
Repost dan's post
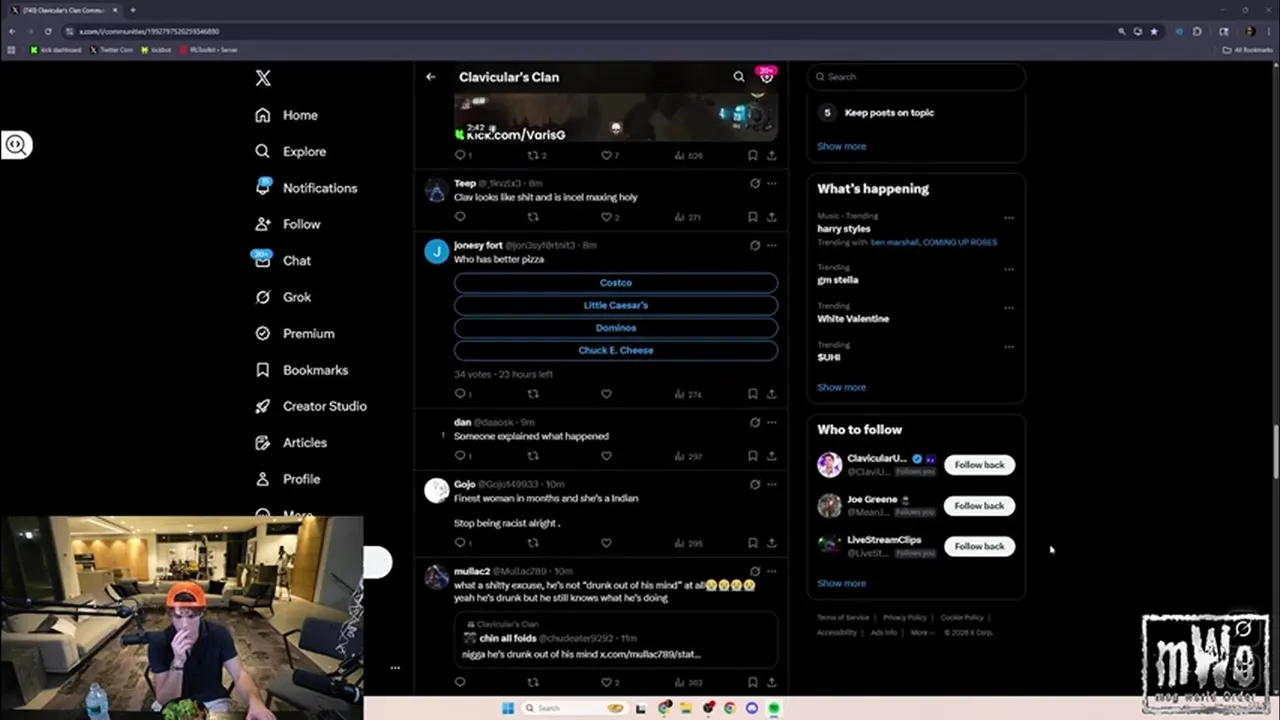[533, 456]
